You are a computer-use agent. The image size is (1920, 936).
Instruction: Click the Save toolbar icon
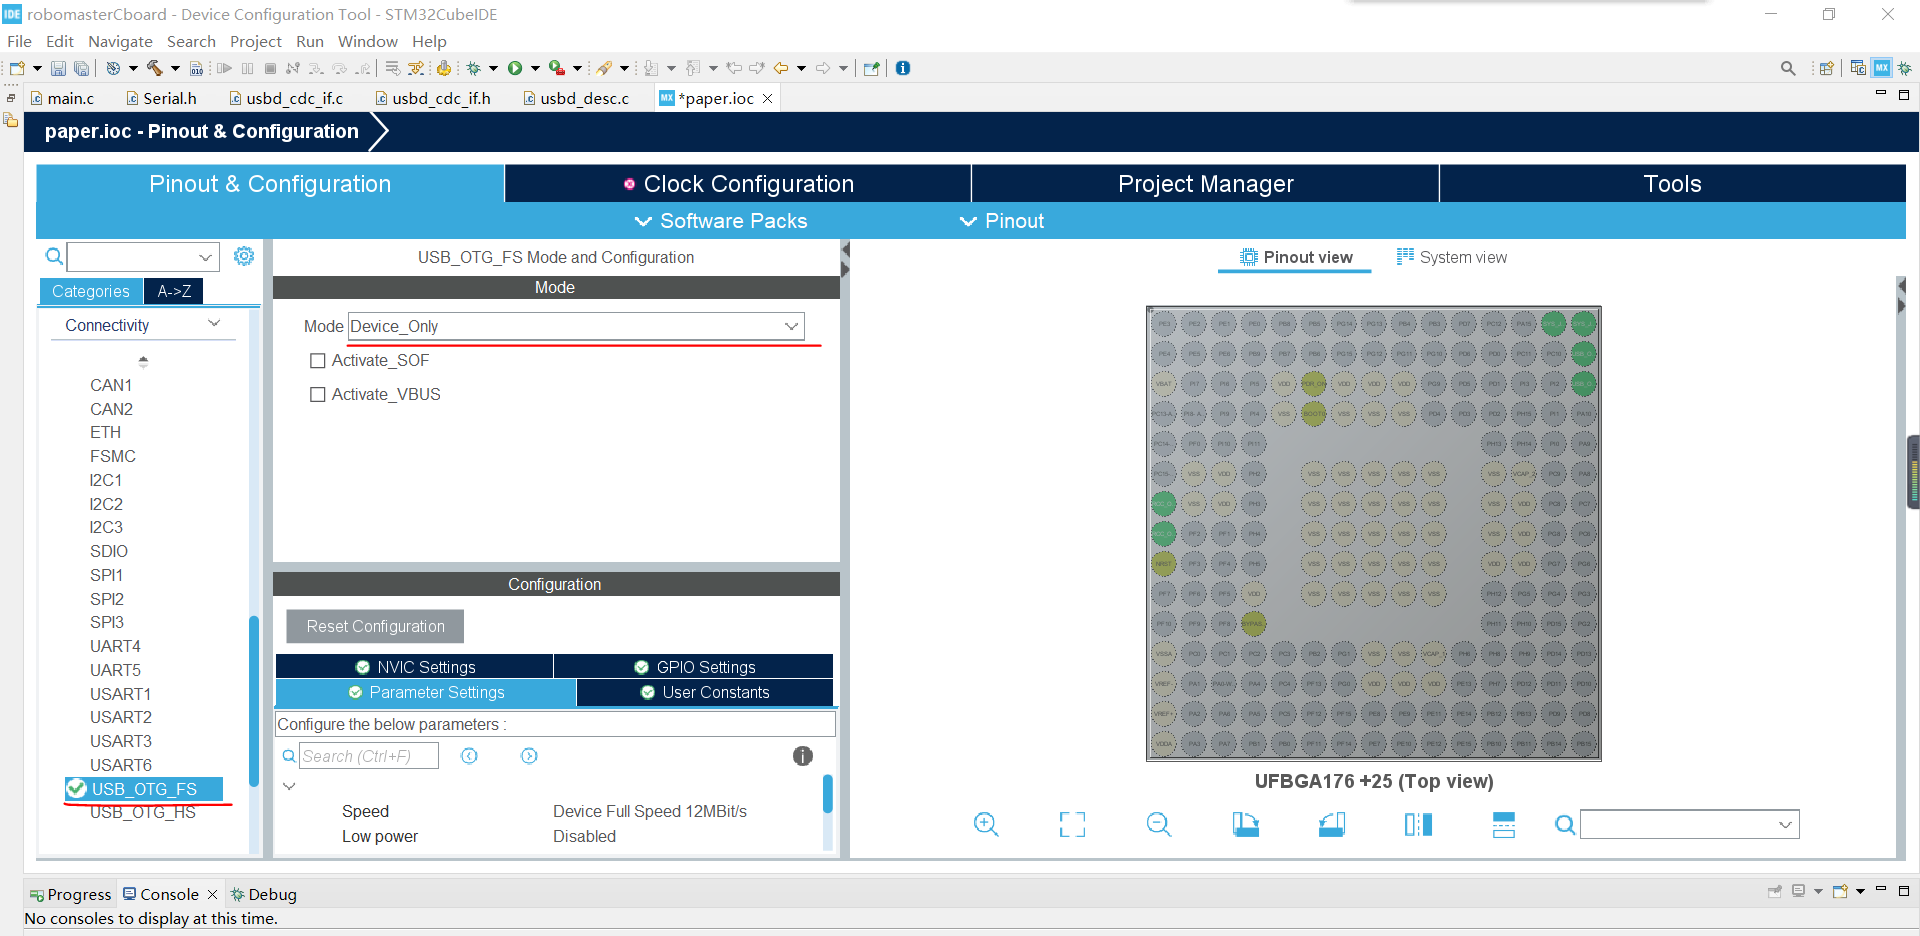[x=58, y=68]
